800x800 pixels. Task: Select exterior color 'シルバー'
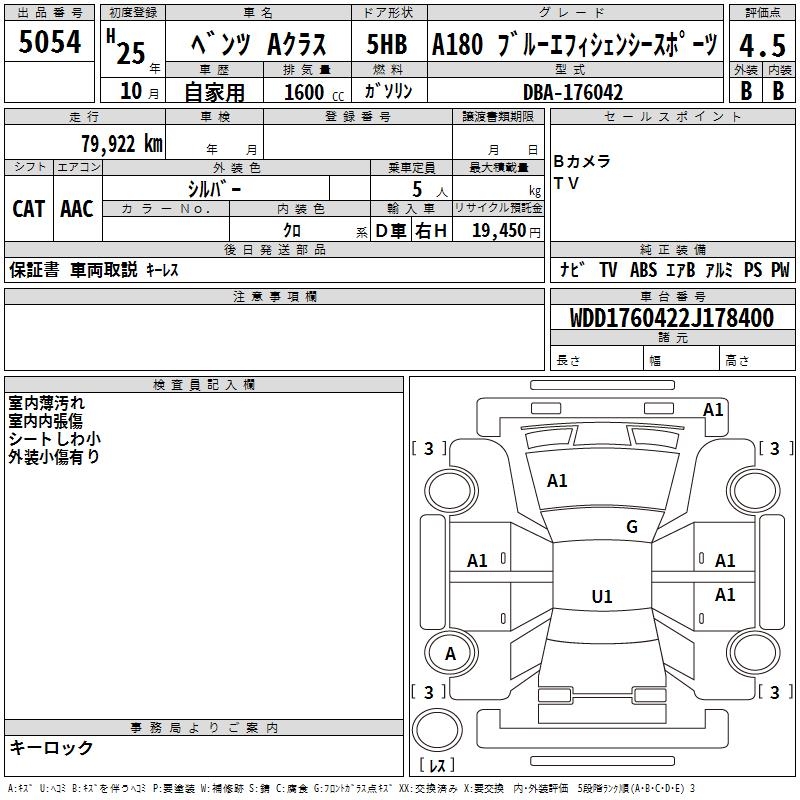(214, 189)
